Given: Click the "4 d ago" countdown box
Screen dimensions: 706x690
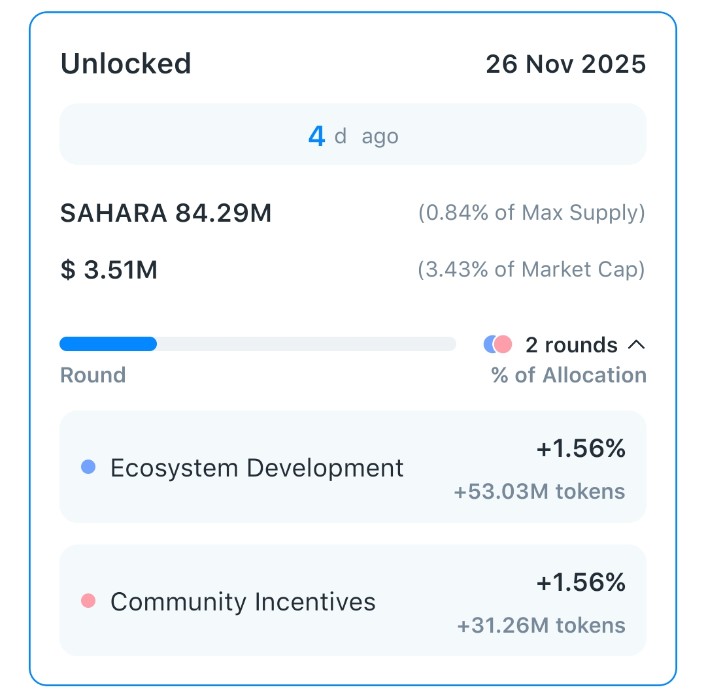Looking at the screenshot, I should point(353,135).
